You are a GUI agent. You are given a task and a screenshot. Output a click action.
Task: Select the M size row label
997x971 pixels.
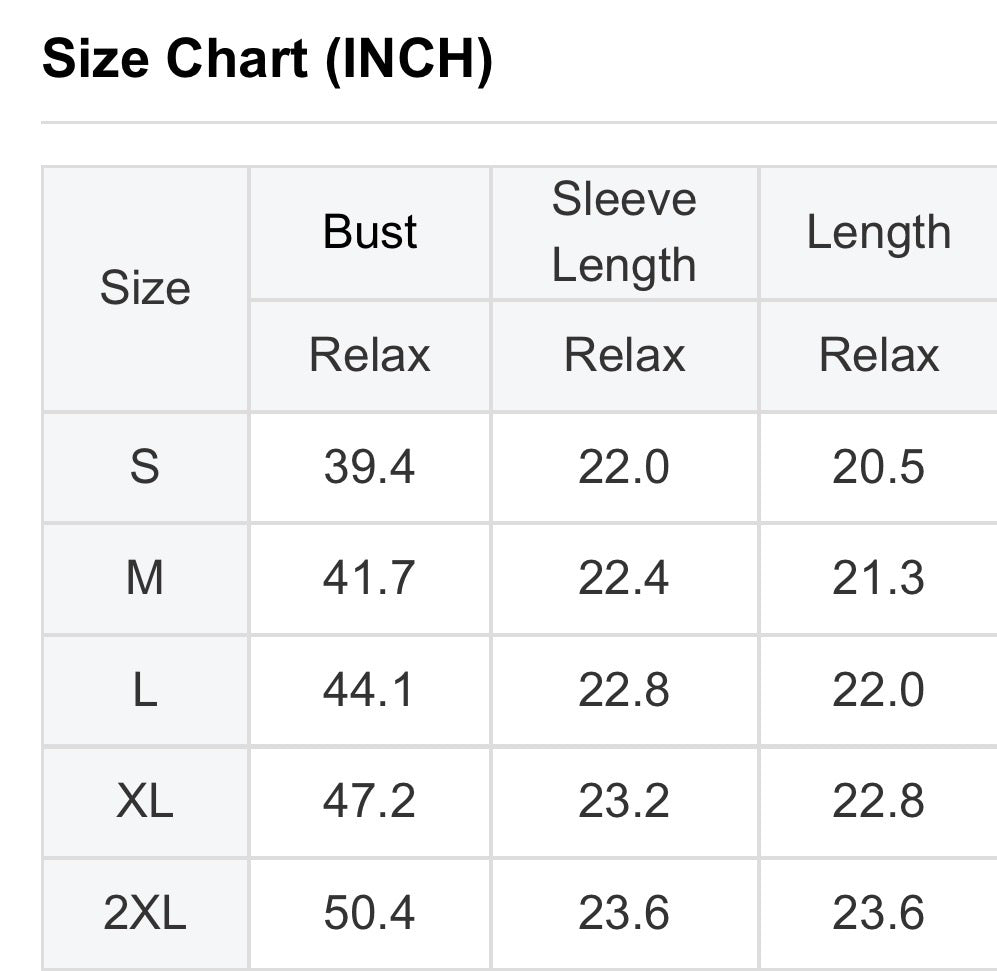point(145,578)
